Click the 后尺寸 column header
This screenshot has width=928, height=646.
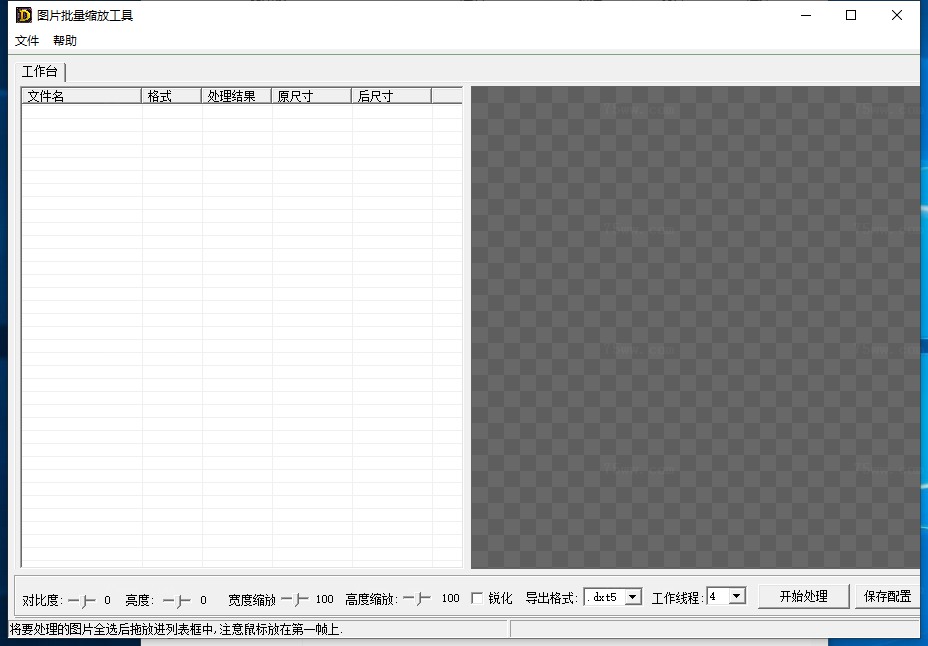[391, 96]
